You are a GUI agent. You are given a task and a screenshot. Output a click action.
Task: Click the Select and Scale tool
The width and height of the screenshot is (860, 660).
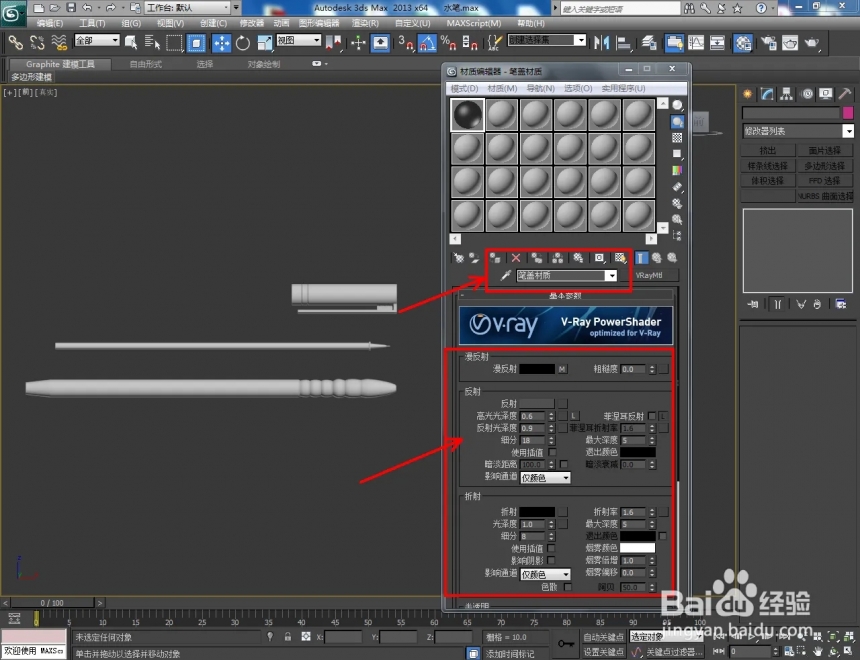coord(264,43)
